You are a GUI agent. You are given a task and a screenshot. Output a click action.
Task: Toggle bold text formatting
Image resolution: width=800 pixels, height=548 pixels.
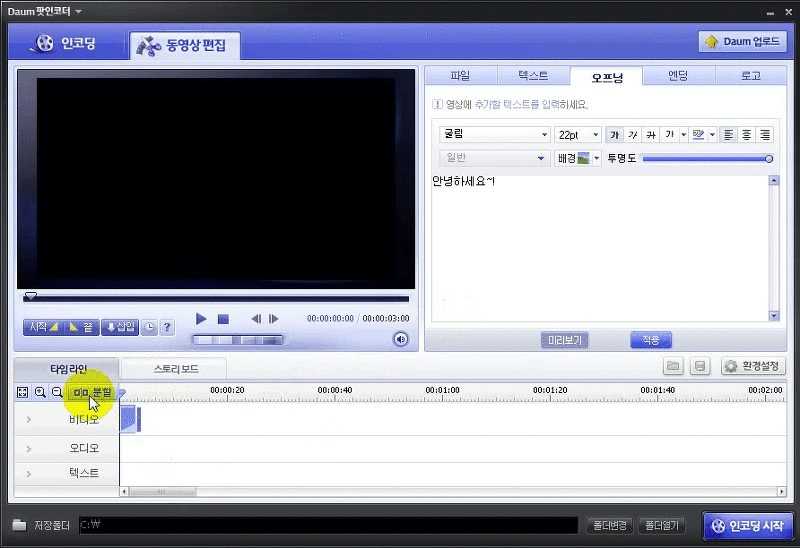(615, 135)
